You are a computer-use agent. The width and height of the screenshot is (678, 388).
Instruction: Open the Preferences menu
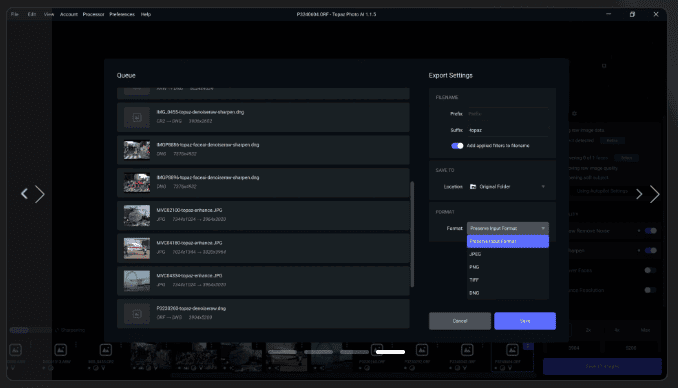pyautogui.click(x=122, y=14)
